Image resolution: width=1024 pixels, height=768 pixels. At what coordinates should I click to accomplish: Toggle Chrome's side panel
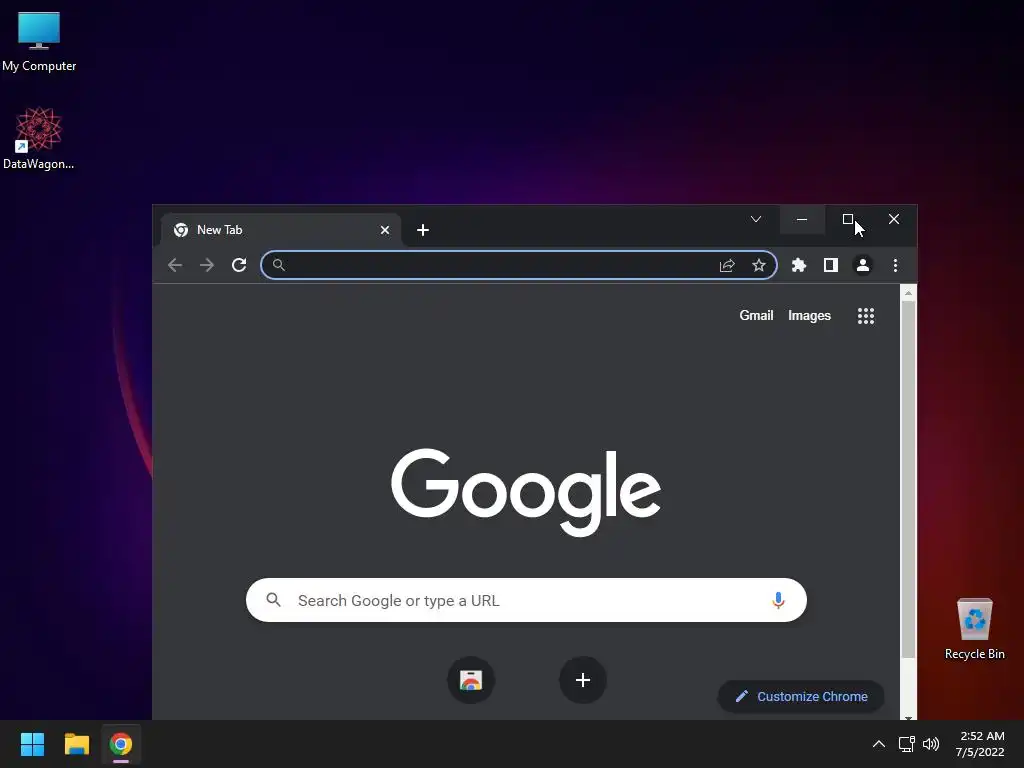pos(831,265)
